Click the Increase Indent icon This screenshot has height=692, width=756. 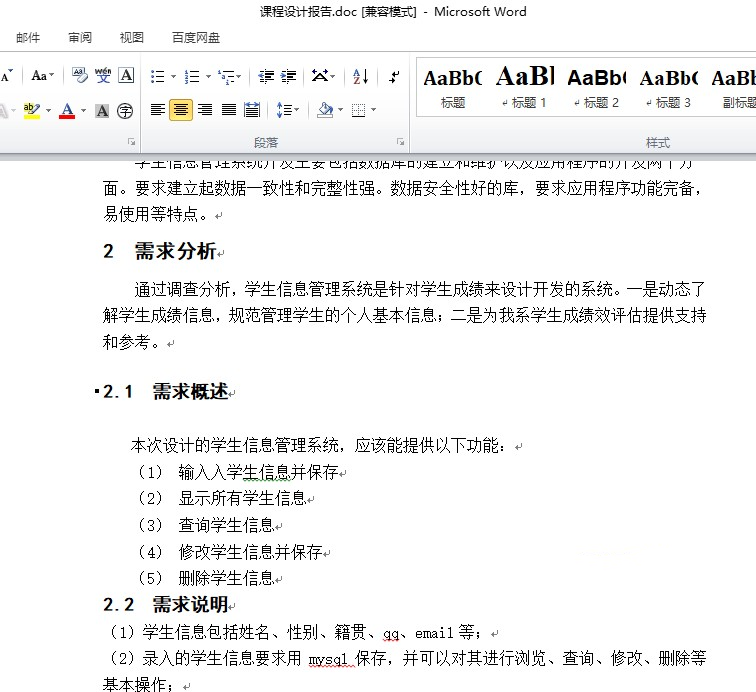click(x=288, y=77)
